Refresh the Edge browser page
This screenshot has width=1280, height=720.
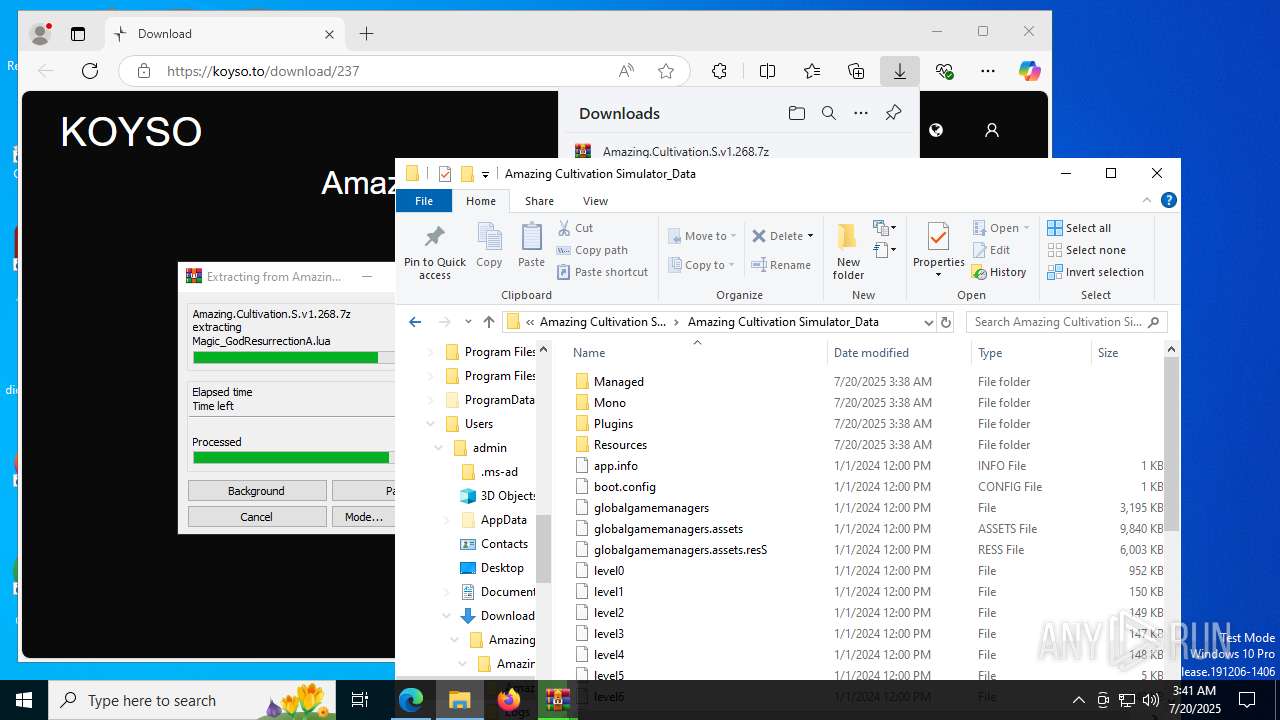pyautogui.click(x=90, y=71)
